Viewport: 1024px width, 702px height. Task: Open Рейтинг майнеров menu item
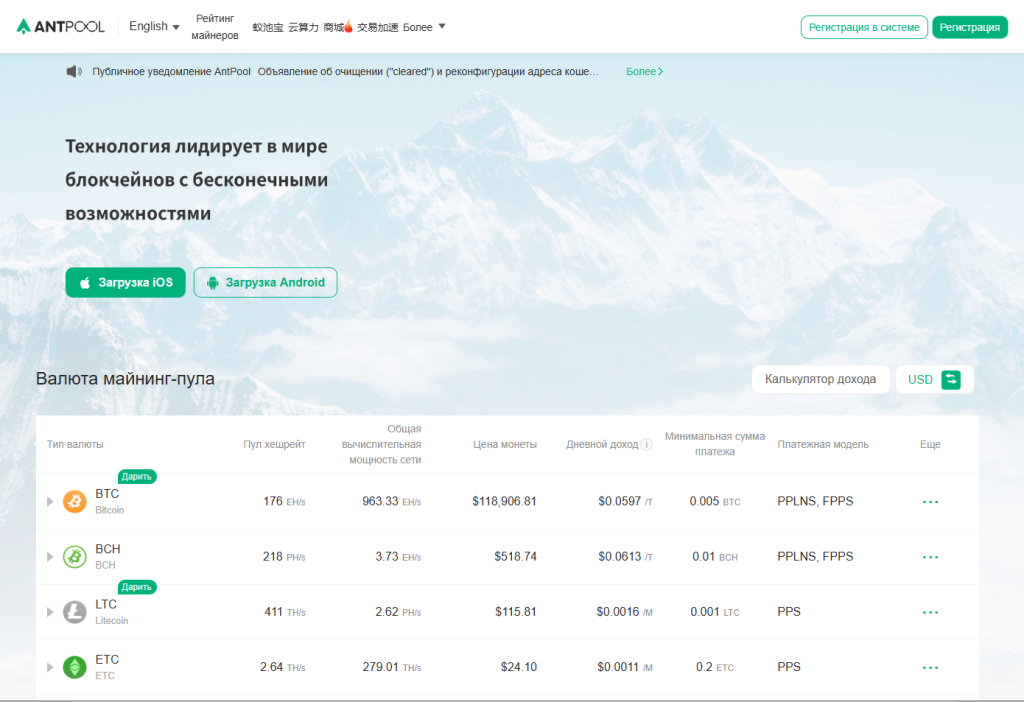215,27
